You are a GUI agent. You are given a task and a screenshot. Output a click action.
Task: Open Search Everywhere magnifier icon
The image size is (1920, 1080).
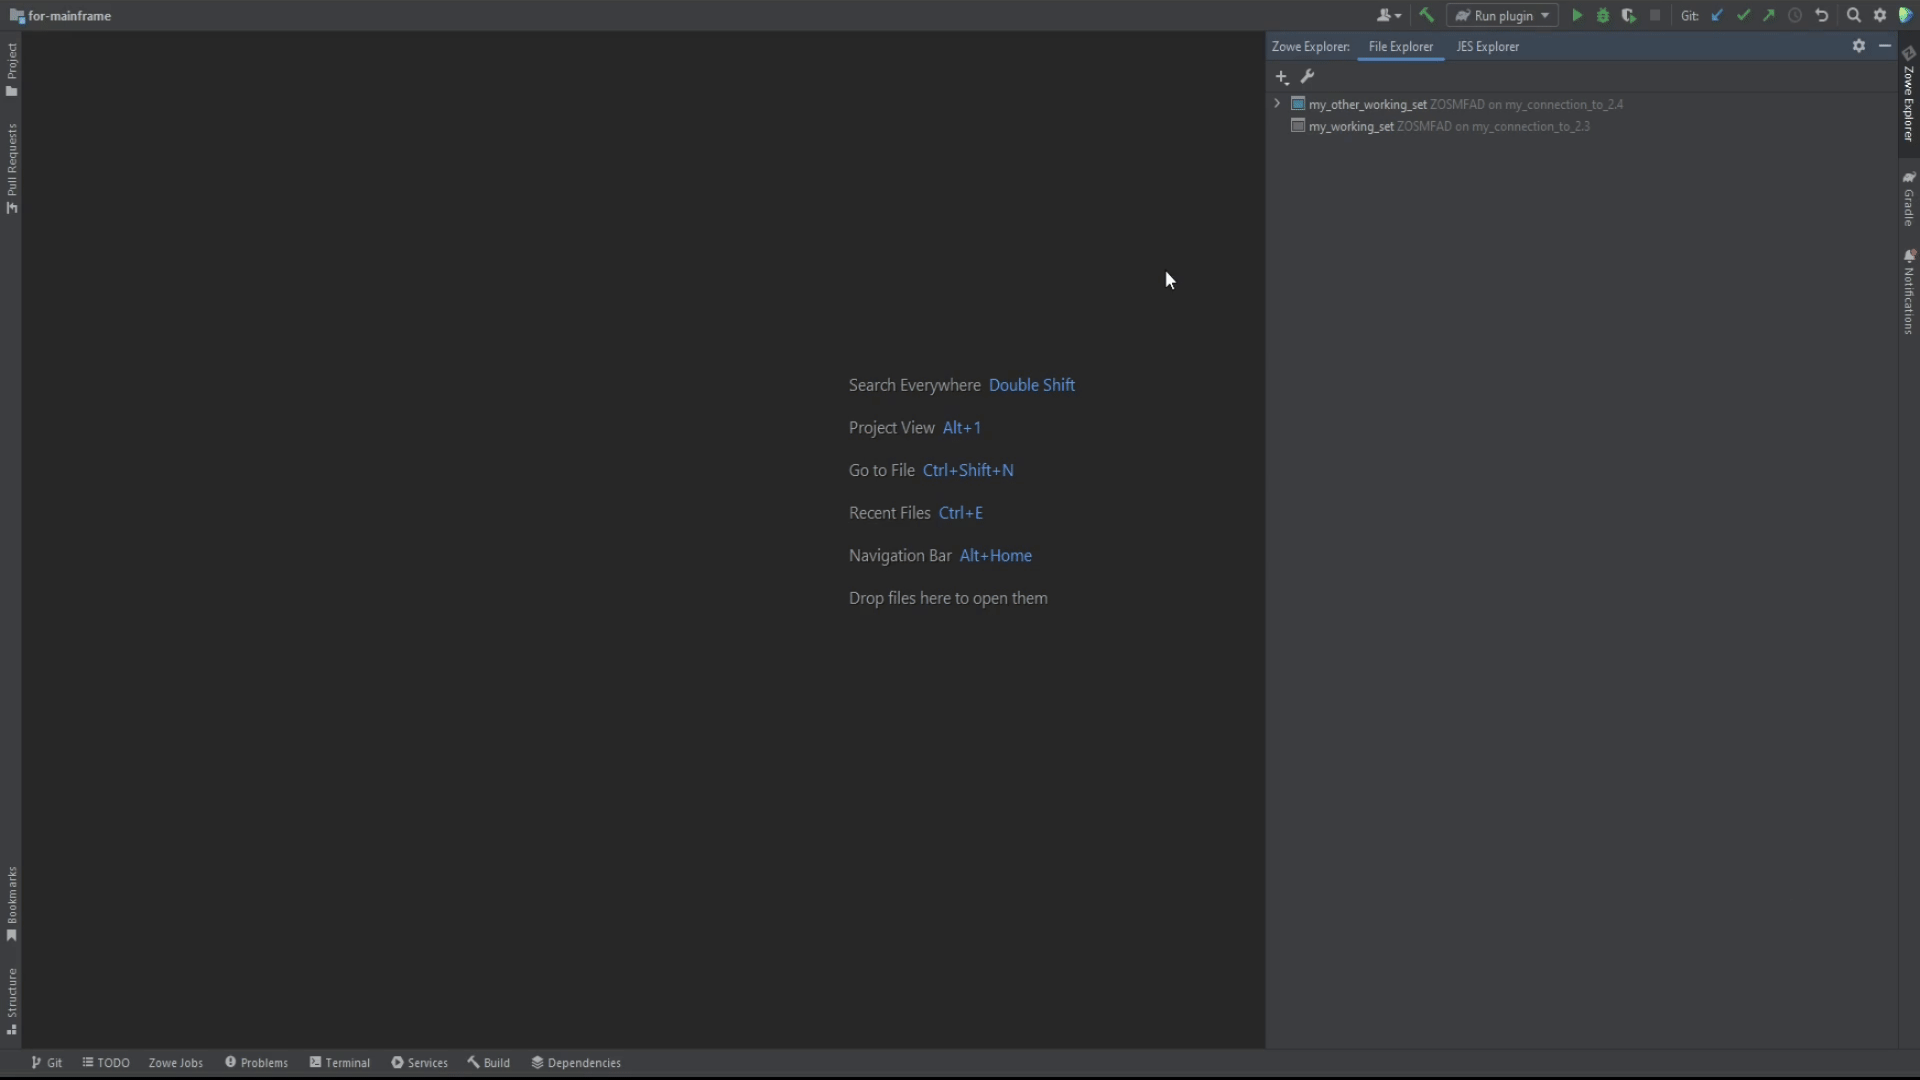(x=1854, y=16)
